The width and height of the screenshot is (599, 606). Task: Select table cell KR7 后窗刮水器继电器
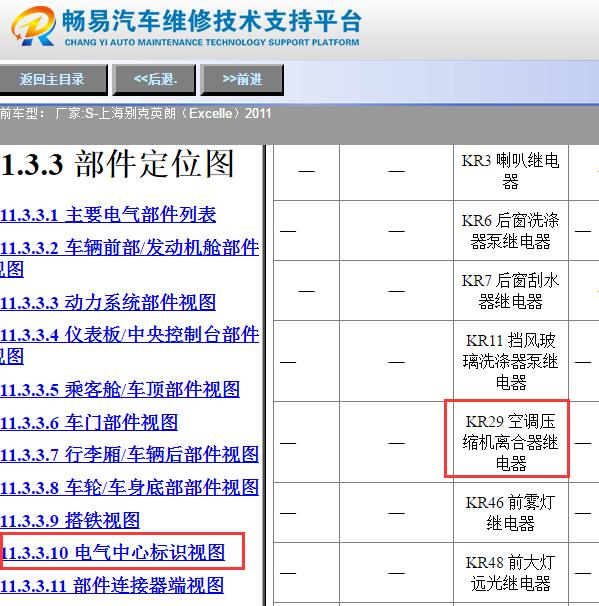click(511, 291)
